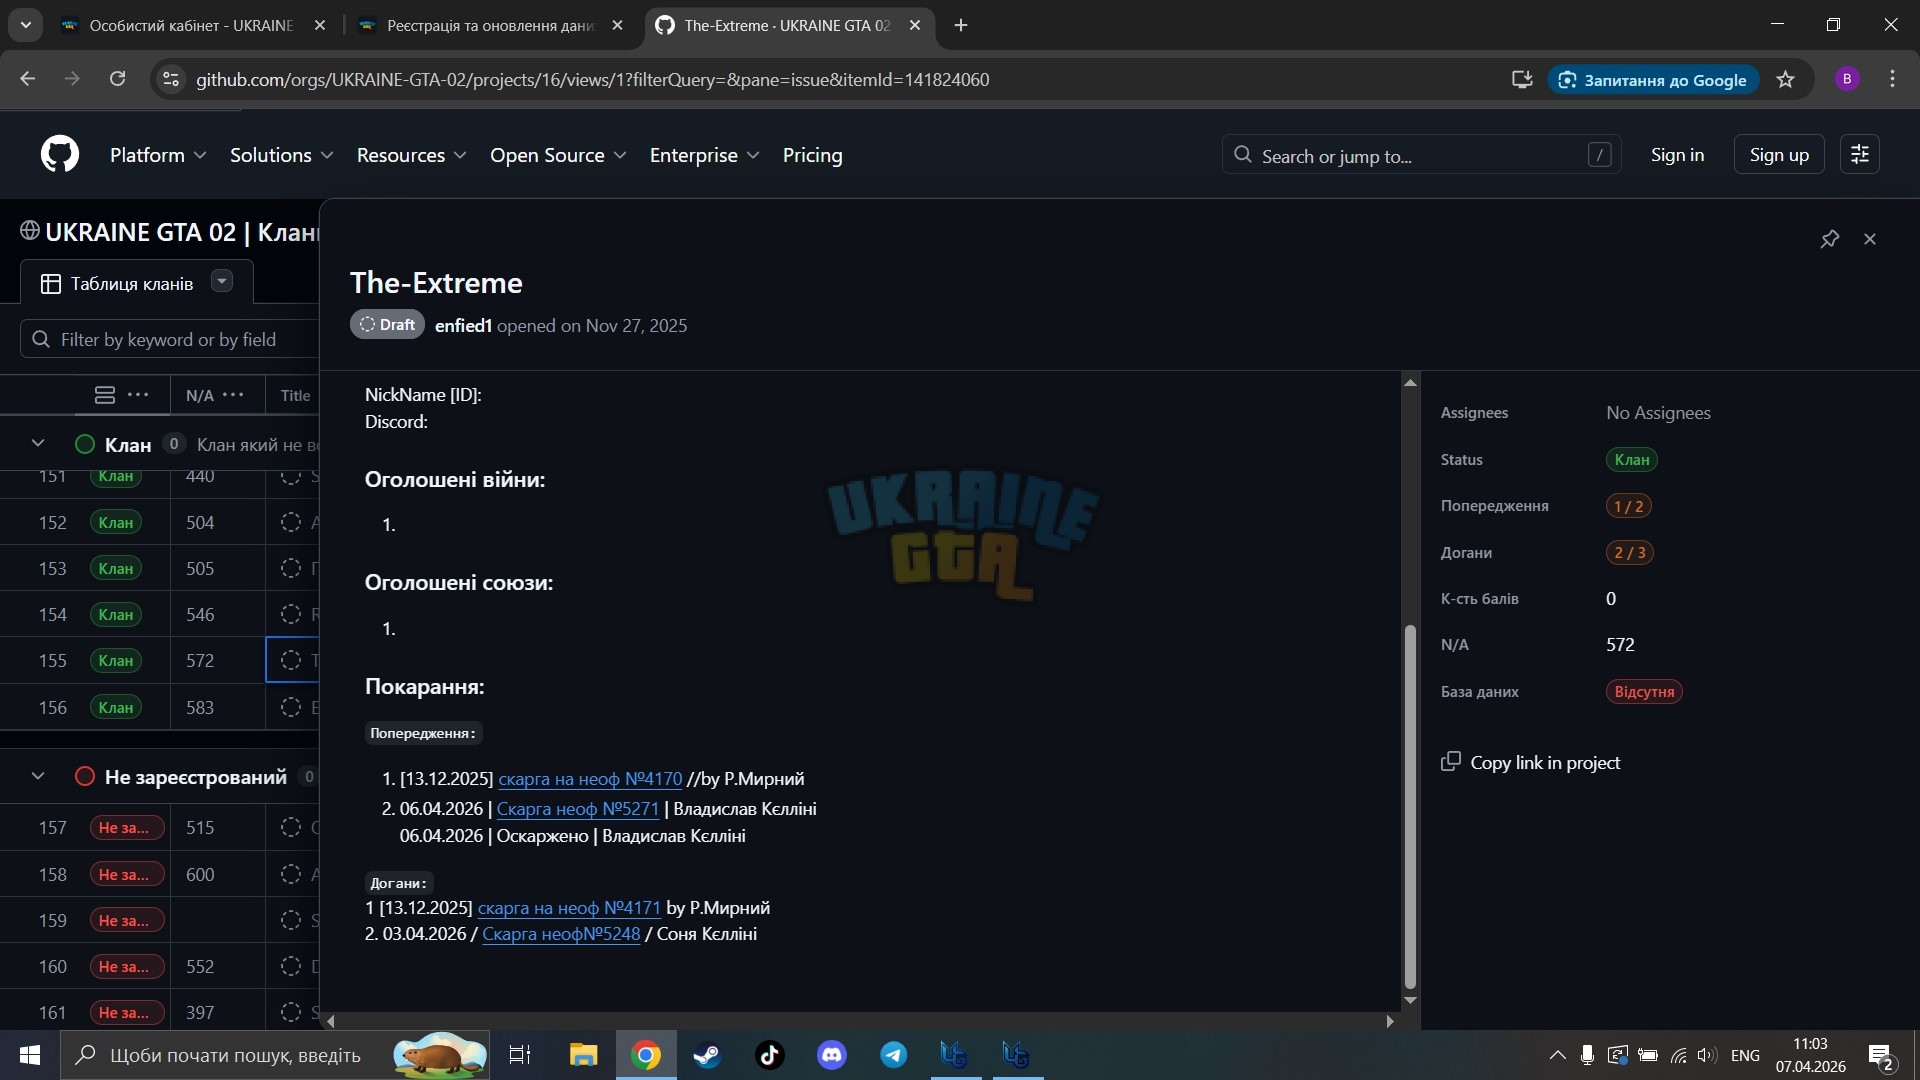Expand the Solutions menu

[x=281, y=155]
